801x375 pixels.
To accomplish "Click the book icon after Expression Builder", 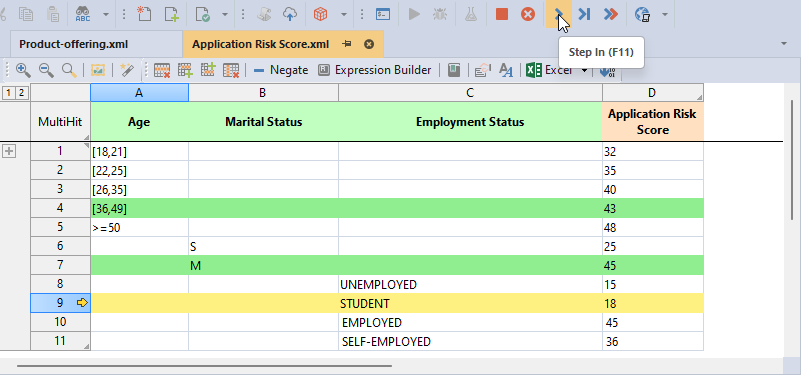I will [454, 70].
